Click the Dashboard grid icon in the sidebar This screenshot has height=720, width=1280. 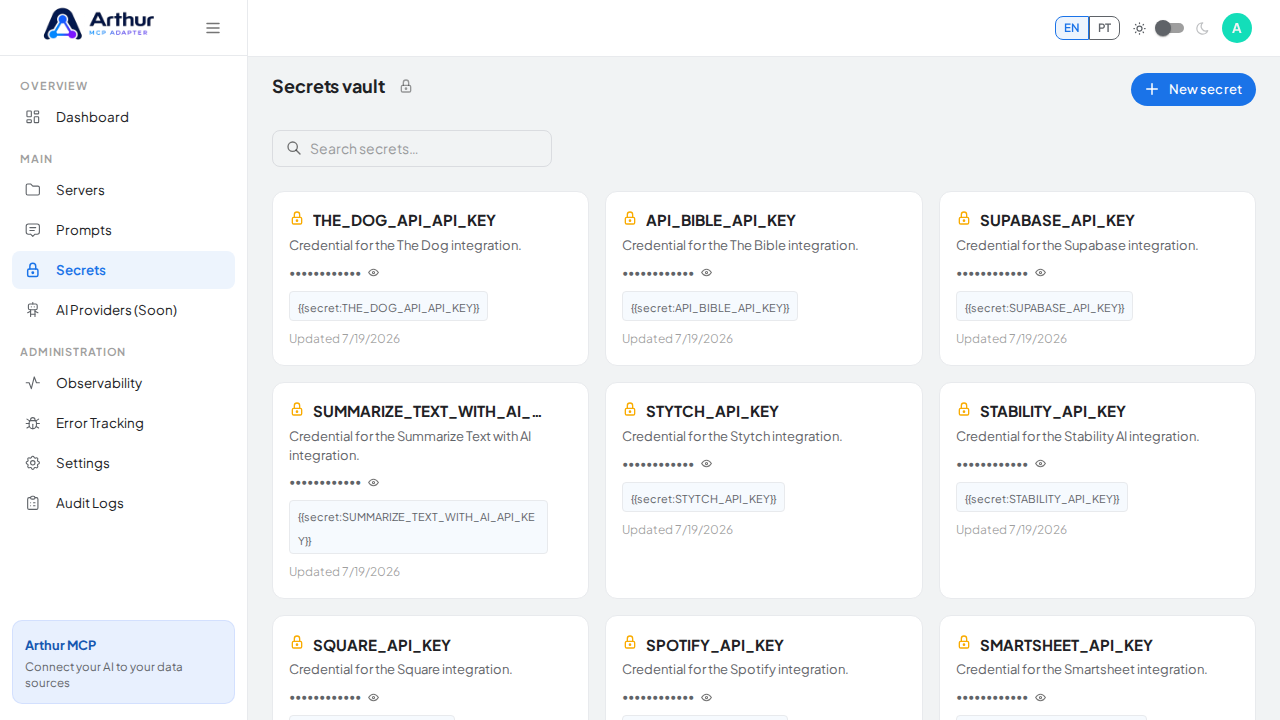33,117
